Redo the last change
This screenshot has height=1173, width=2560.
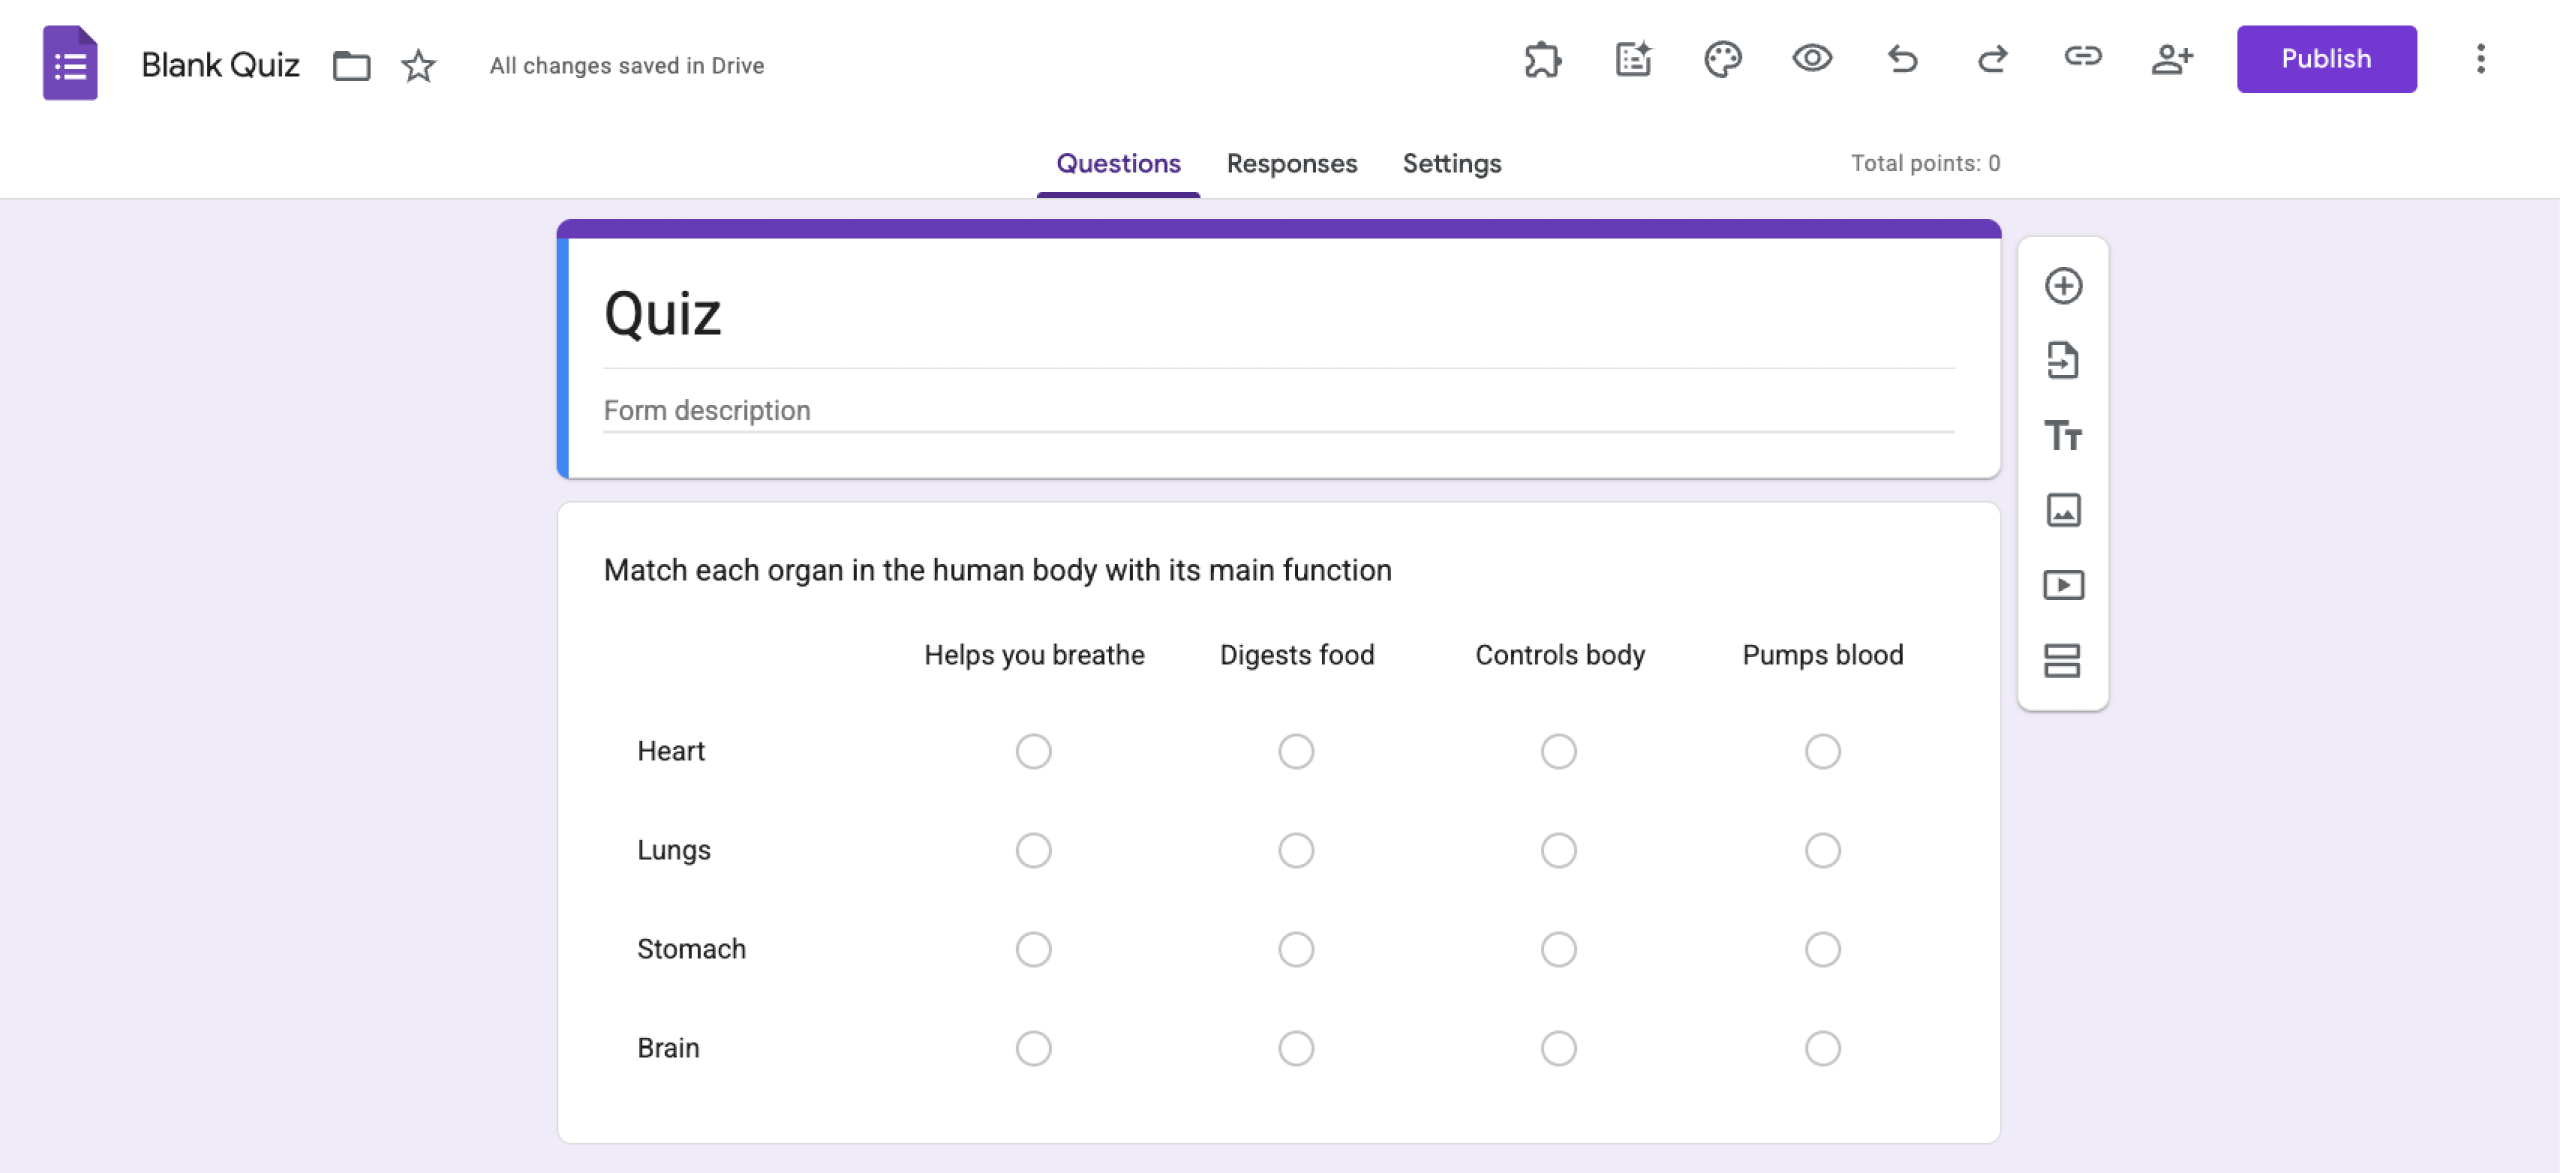1992,60
